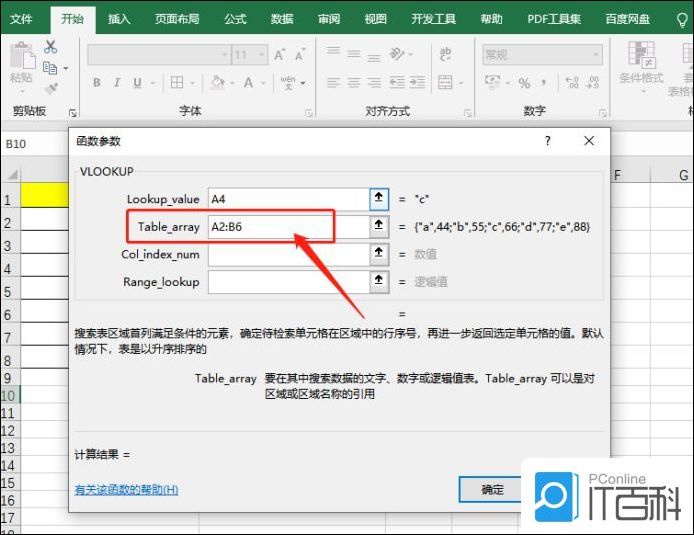Click the align left icon
This screenshot has height=535, width=694.
click(x=333, y=83)
